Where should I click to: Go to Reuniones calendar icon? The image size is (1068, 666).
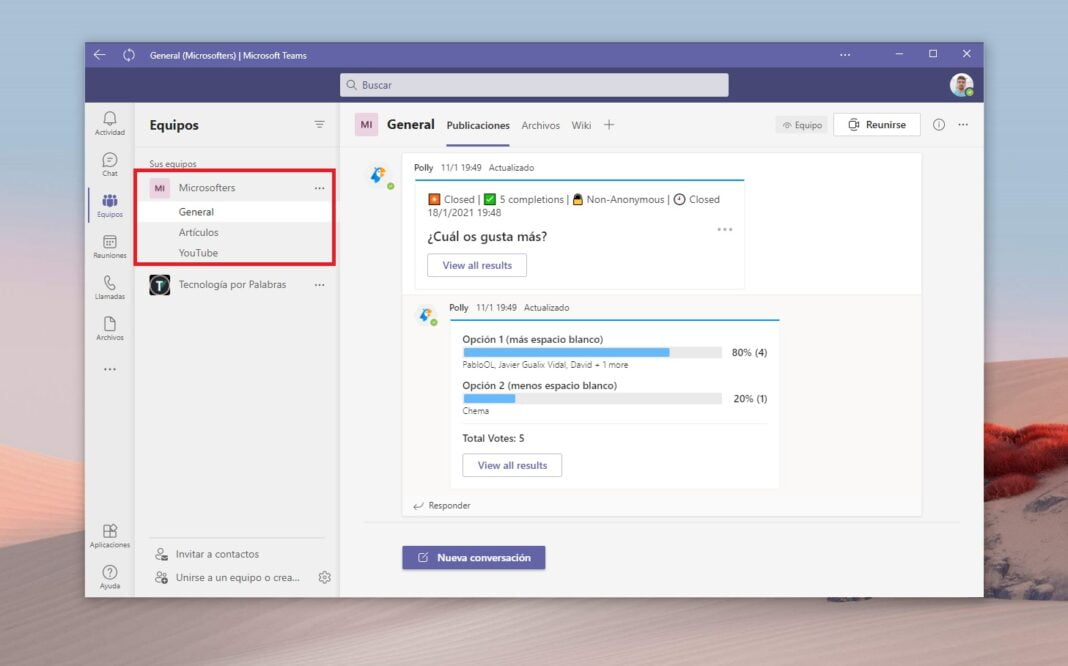click(x=110, y=245)
